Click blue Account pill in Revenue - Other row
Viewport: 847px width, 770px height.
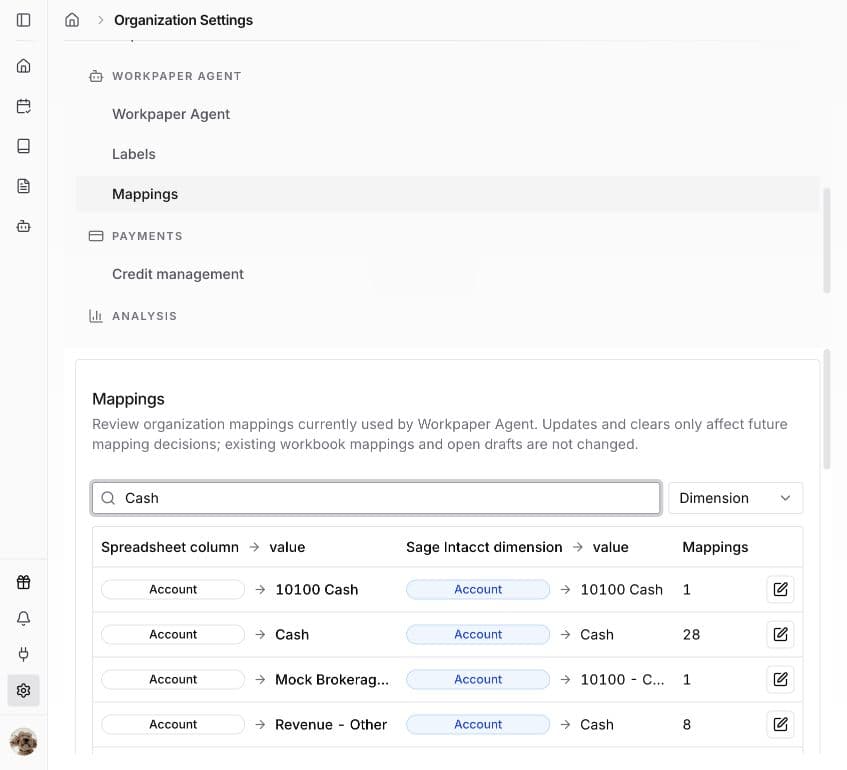tap(478, 724)
